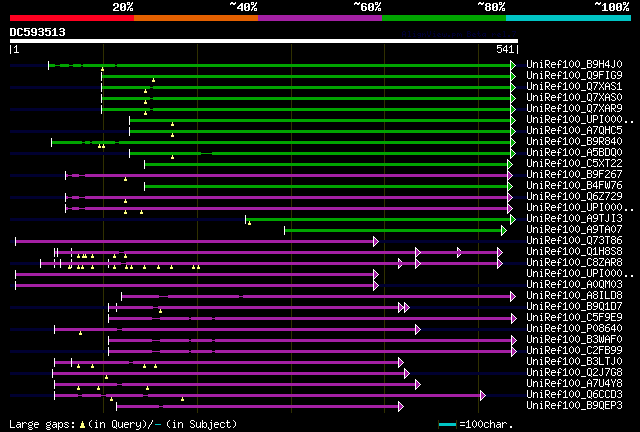
Task: Click the purple arrowhead ending the UniRef100_Q6CCD3 alignment
Action: tap(483, 395)
